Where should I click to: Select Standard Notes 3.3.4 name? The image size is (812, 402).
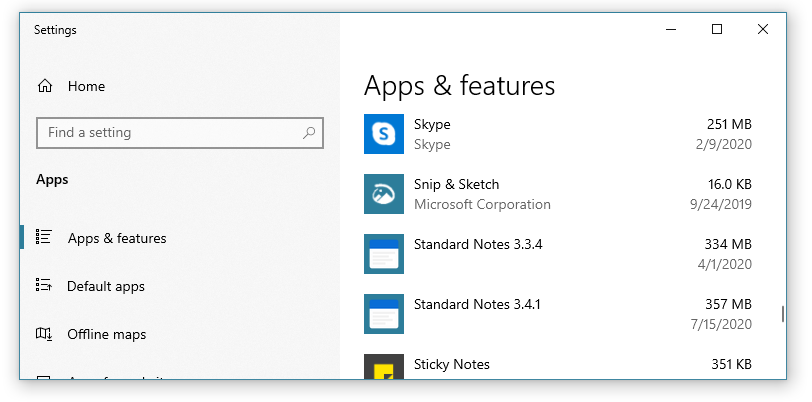click(478, 244)
